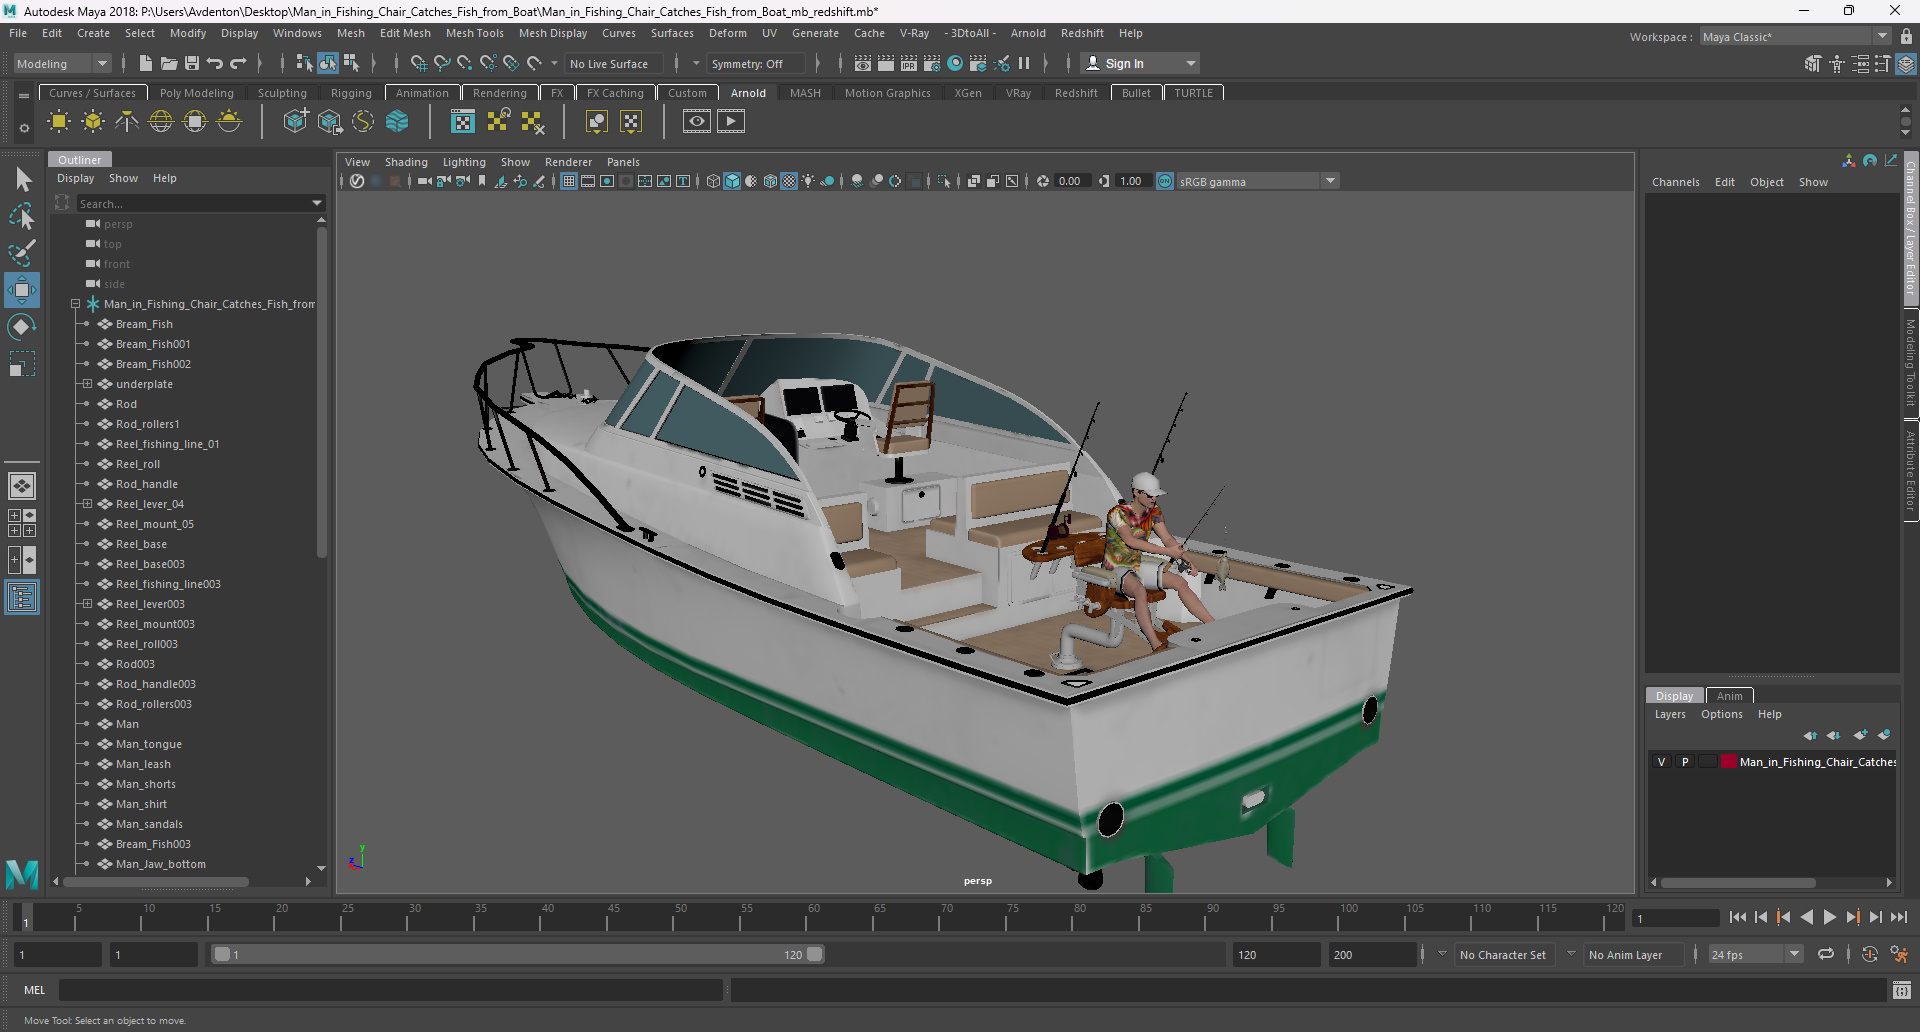Open render settings clapperboard icon

(x=932, y=63)
